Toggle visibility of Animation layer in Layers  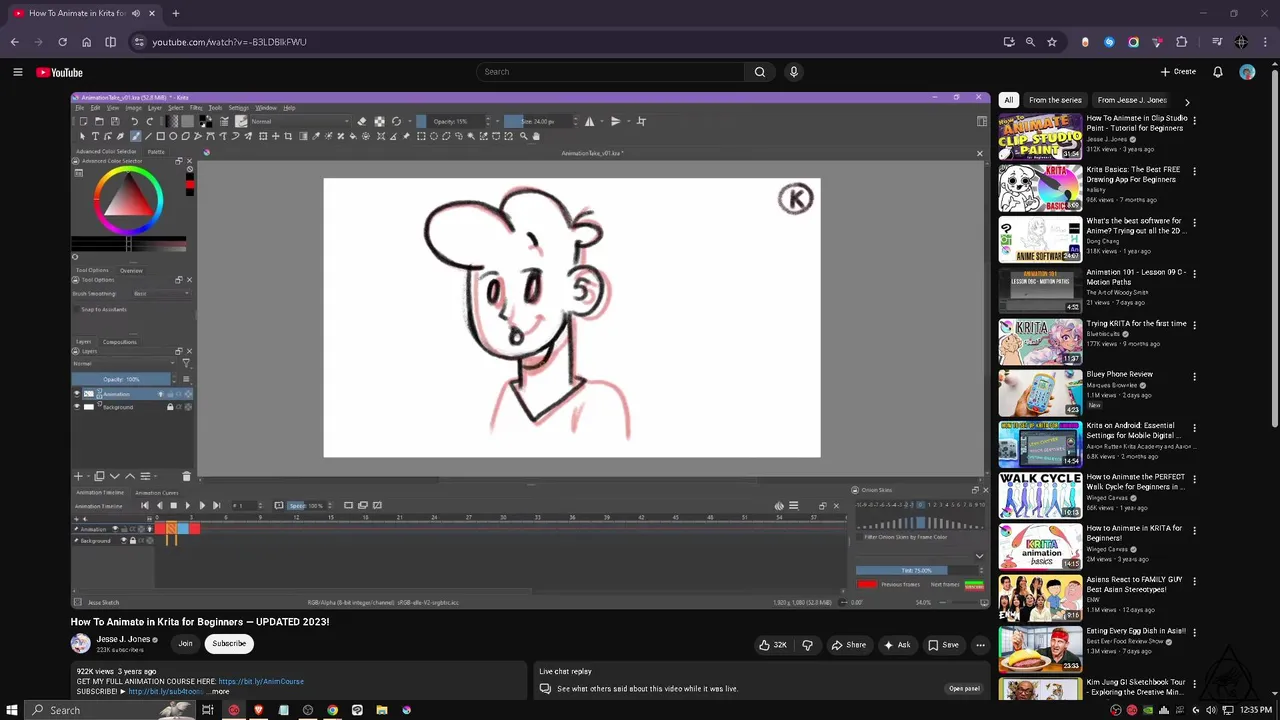point(77,394)
